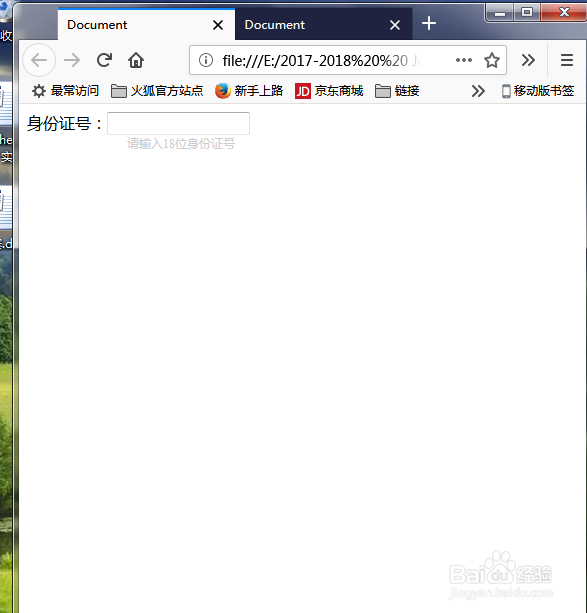Viewport: 587px width, 613px height.
Task: Open the 京东商城 bookmark
Action: (329, 91)
